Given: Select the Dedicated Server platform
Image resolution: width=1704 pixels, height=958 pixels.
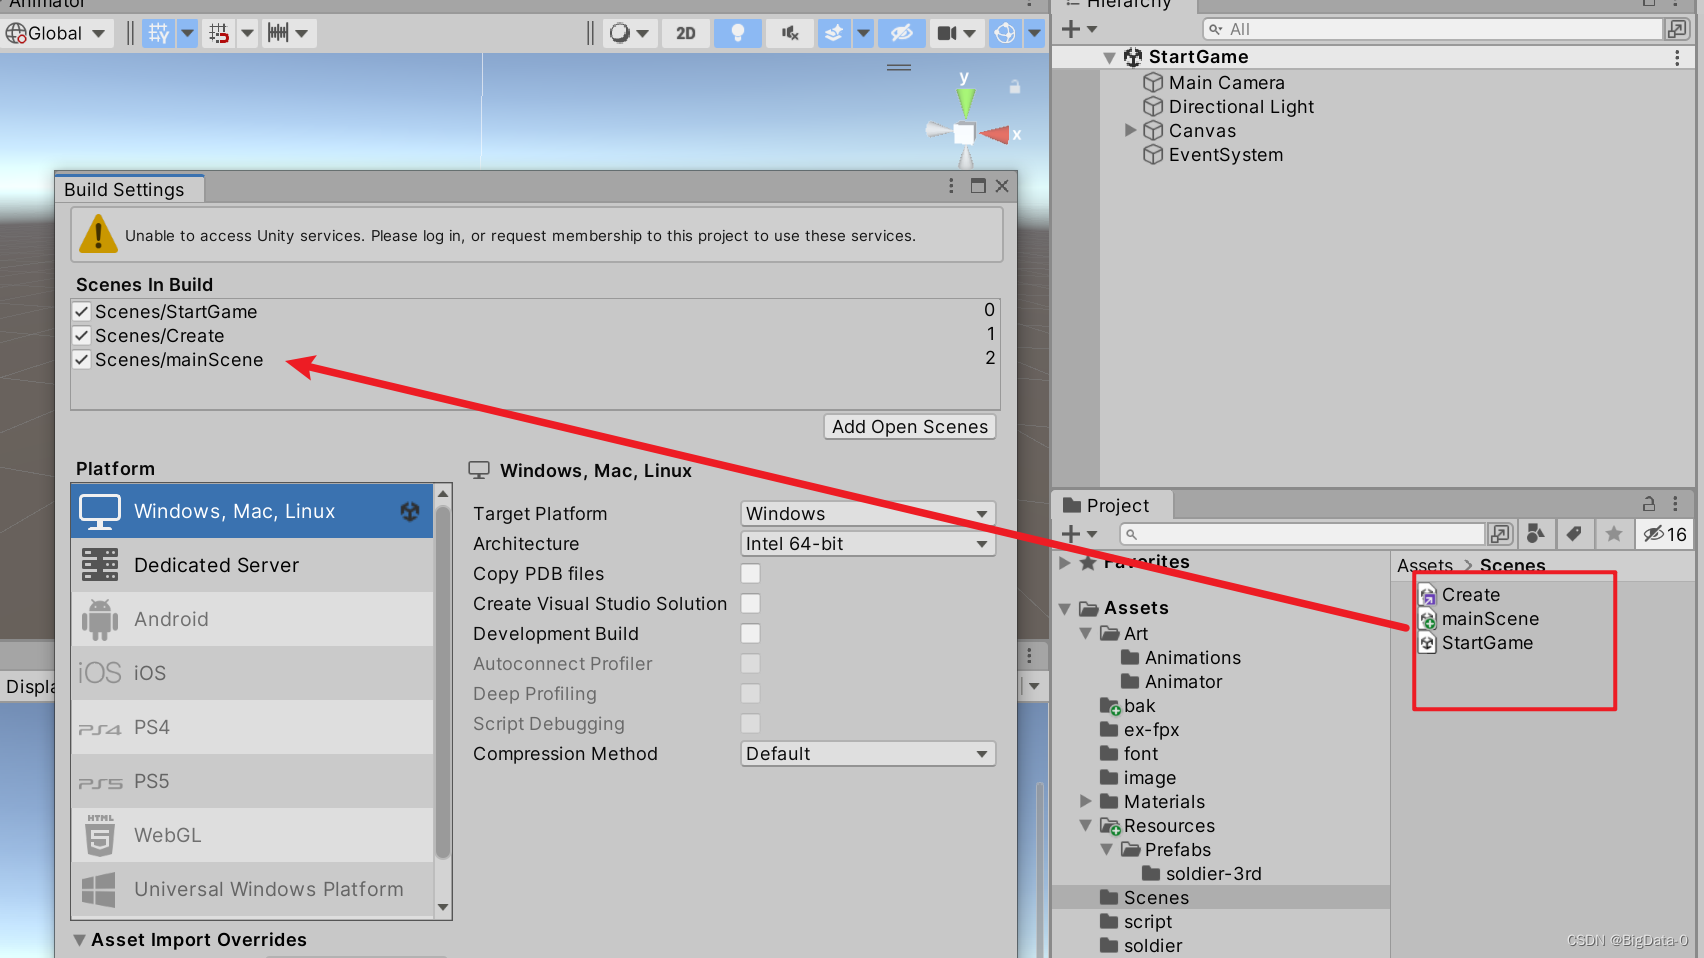Looking at the screenshot, I should click(252, 565).
